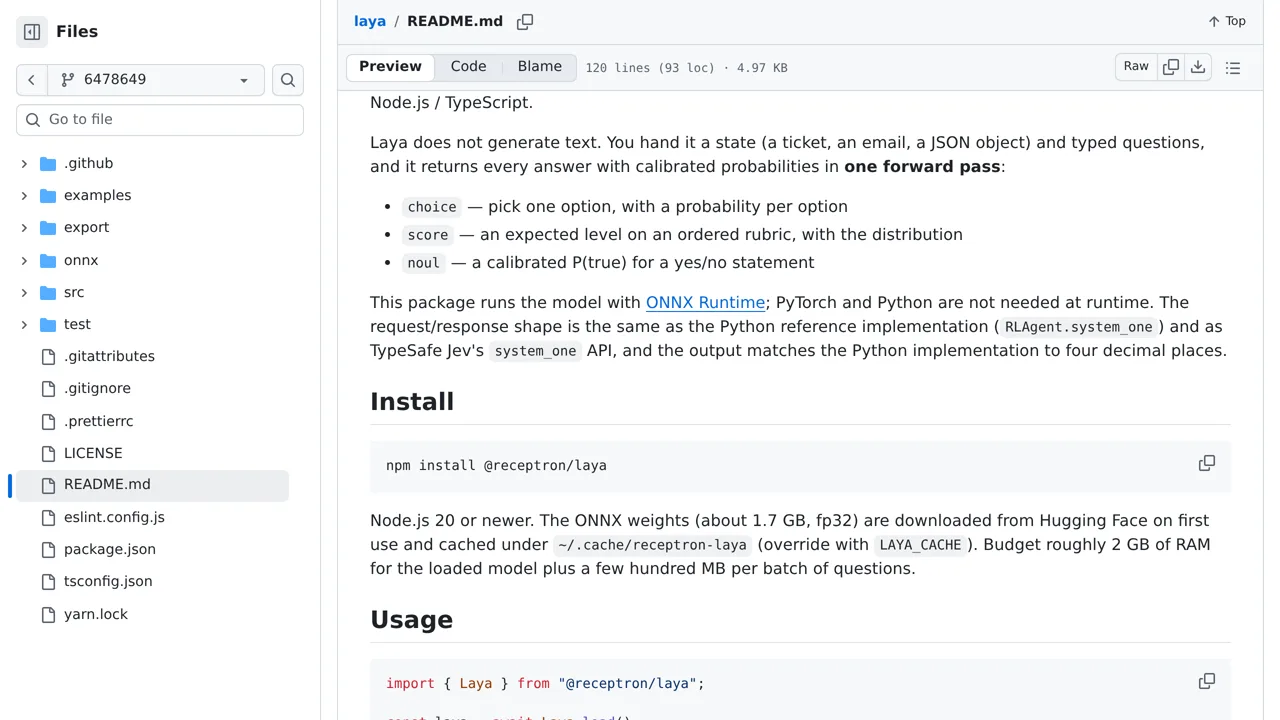Open the yarn.lock file
The height and width of the screenshot is (720, 1280).
click(96, 615)
